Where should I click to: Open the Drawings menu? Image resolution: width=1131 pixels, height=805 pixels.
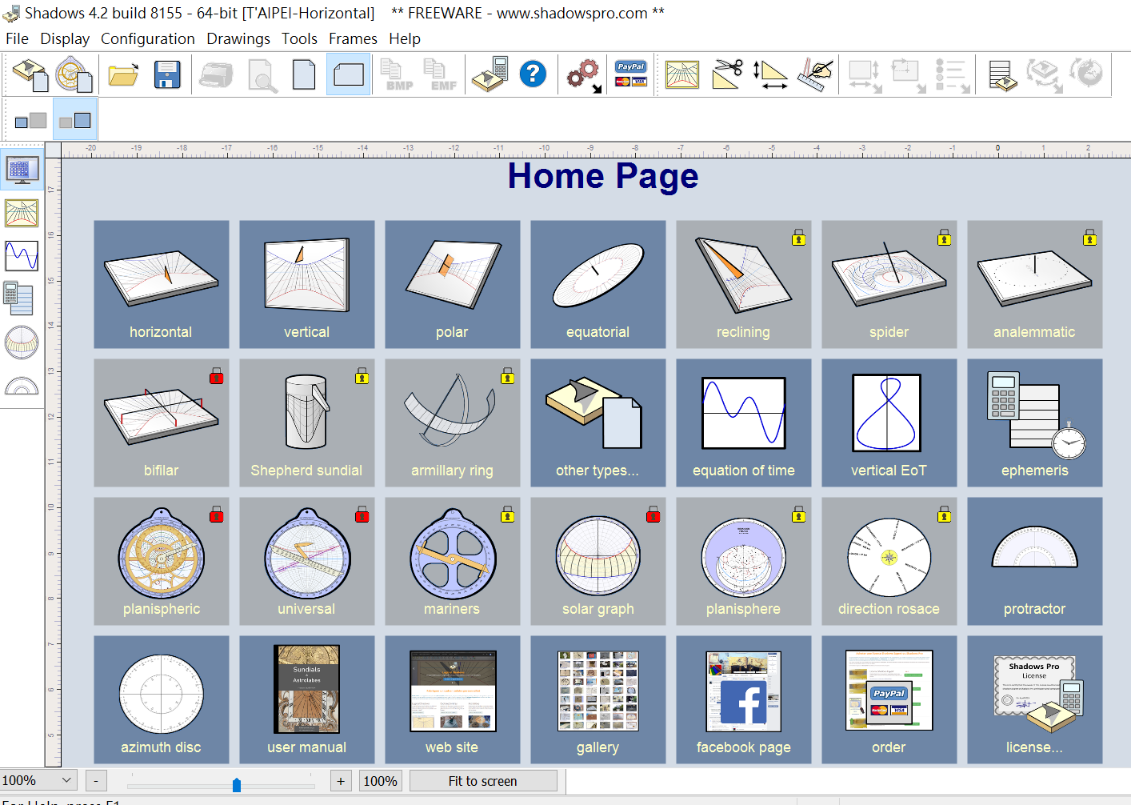[238, 39]
